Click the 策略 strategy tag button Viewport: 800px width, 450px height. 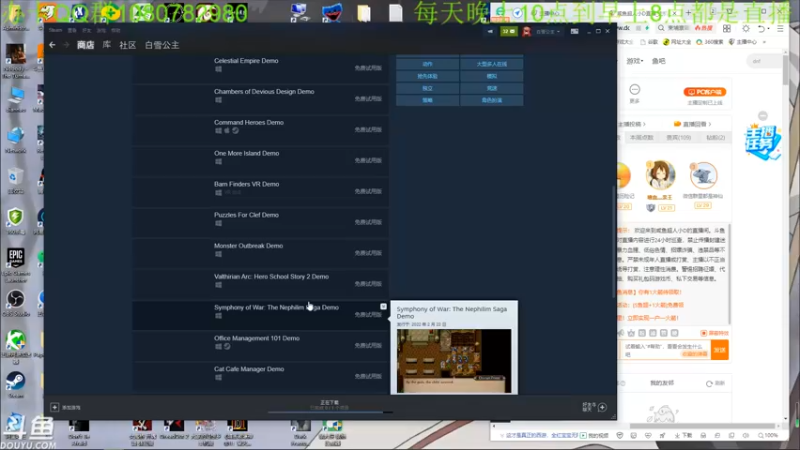(428, 101)
